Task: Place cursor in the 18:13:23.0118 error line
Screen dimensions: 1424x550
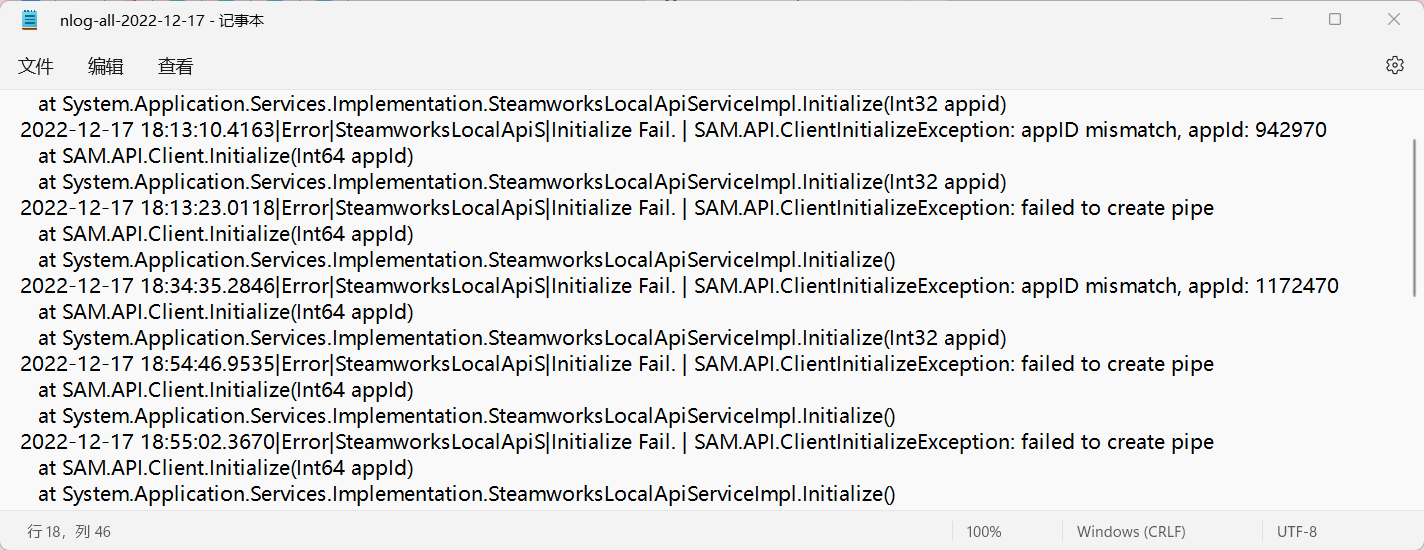Action: point(617,208)
